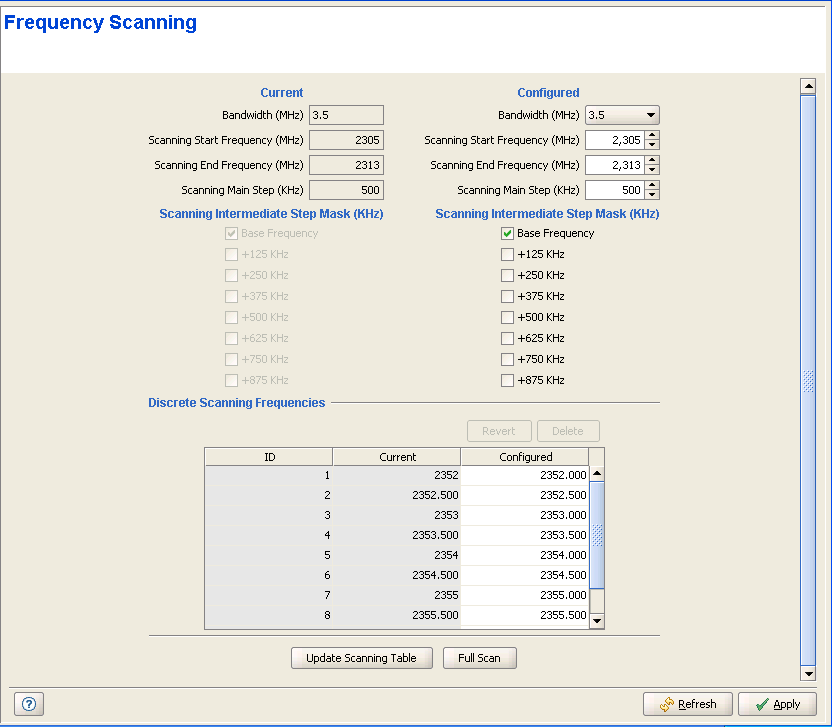Select configured frequency cell 2353.500
The height and width of the screenshot is (727, 832).
click(x=525, y=535)
